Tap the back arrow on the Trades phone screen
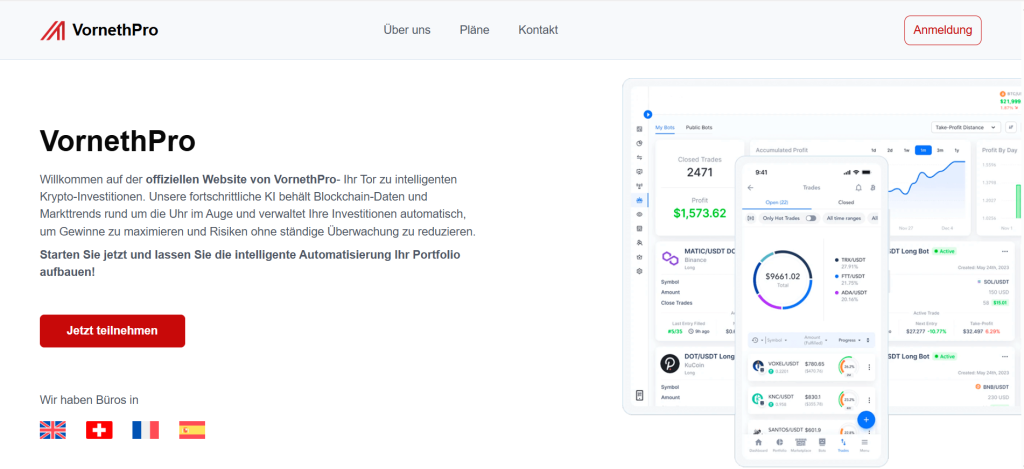1024x469 pixels. tap(750, 187)
